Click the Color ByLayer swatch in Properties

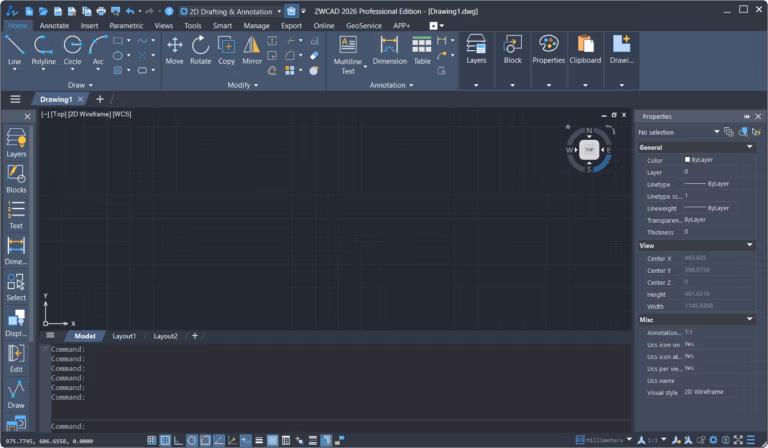tap(687, 160)
